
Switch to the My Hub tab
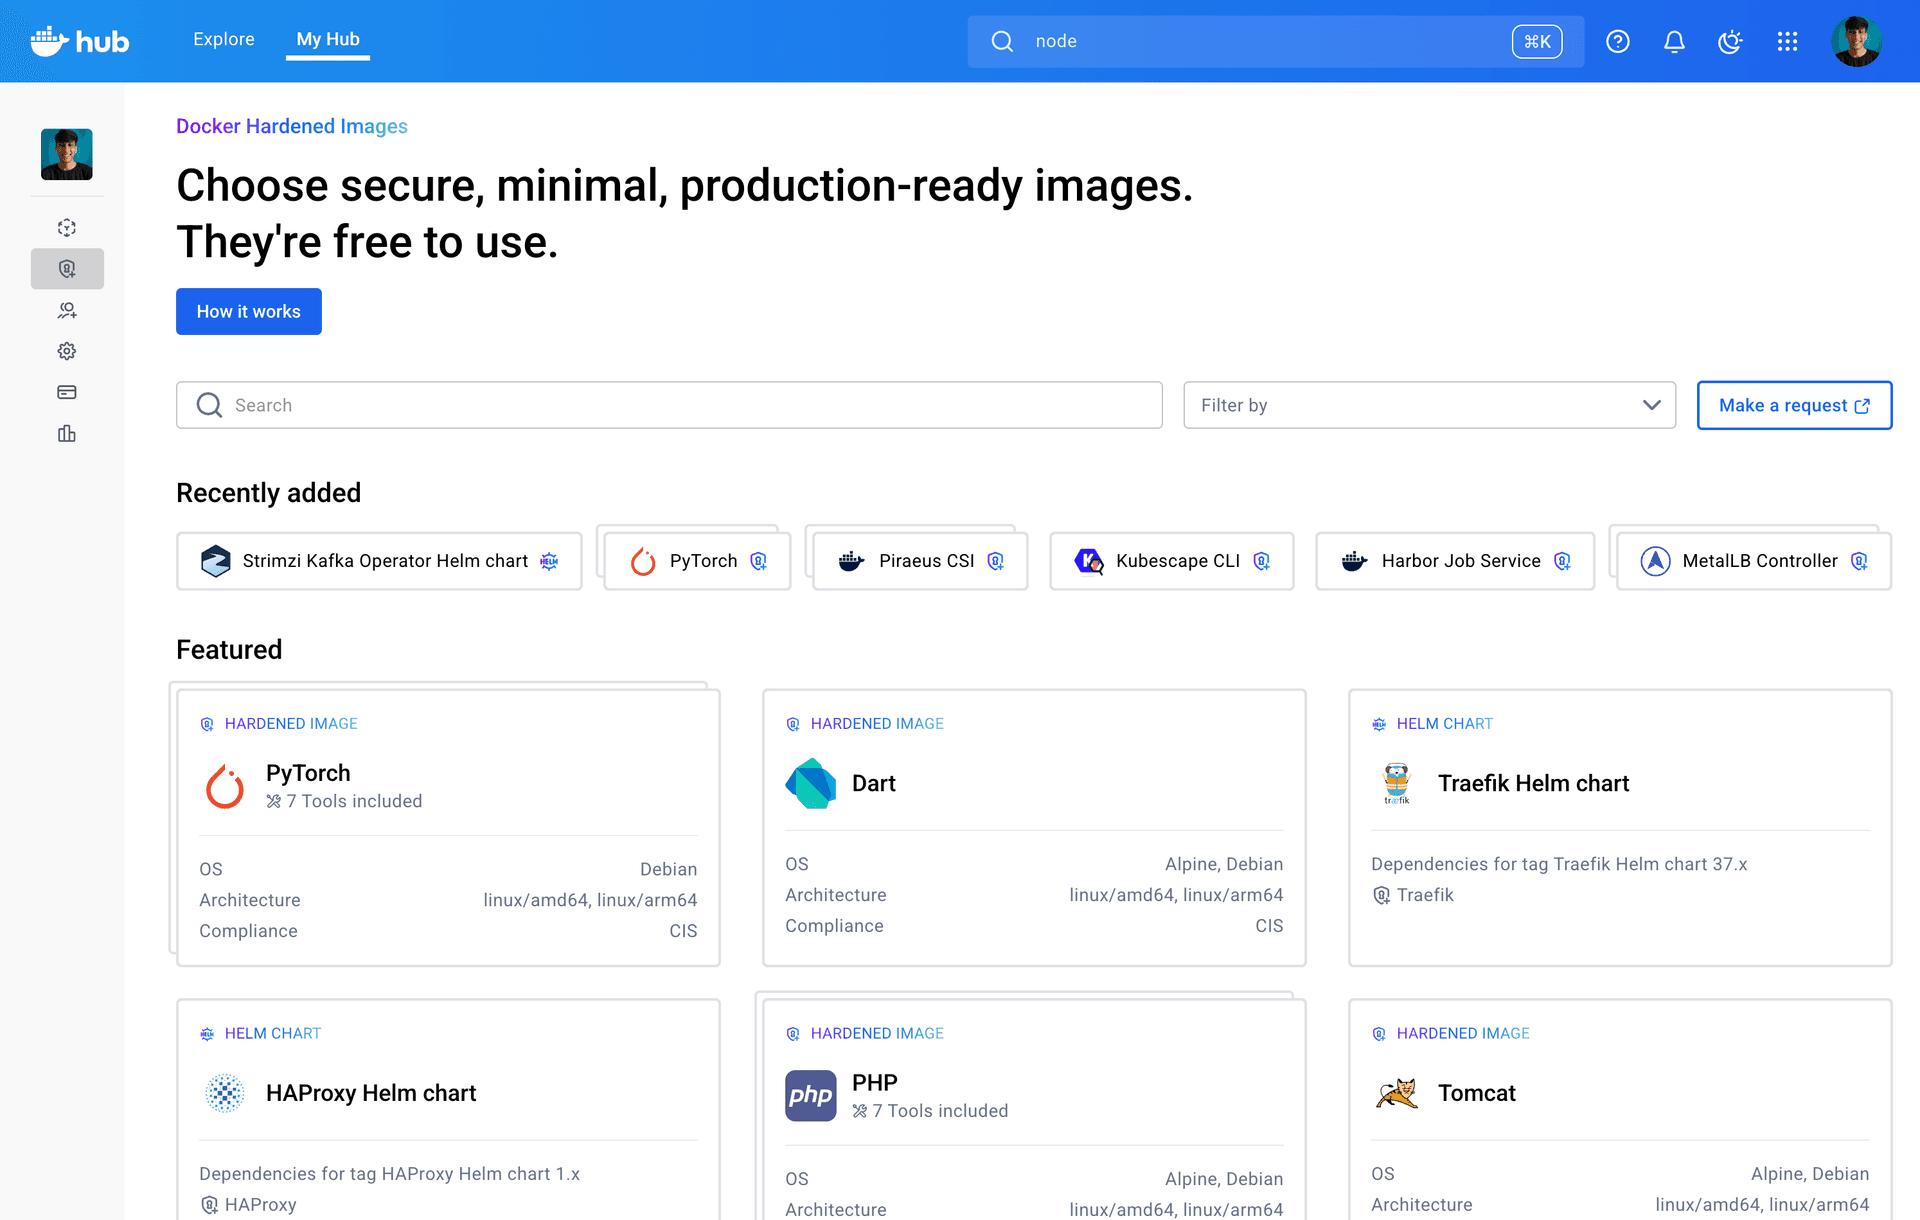pos(328,39)
